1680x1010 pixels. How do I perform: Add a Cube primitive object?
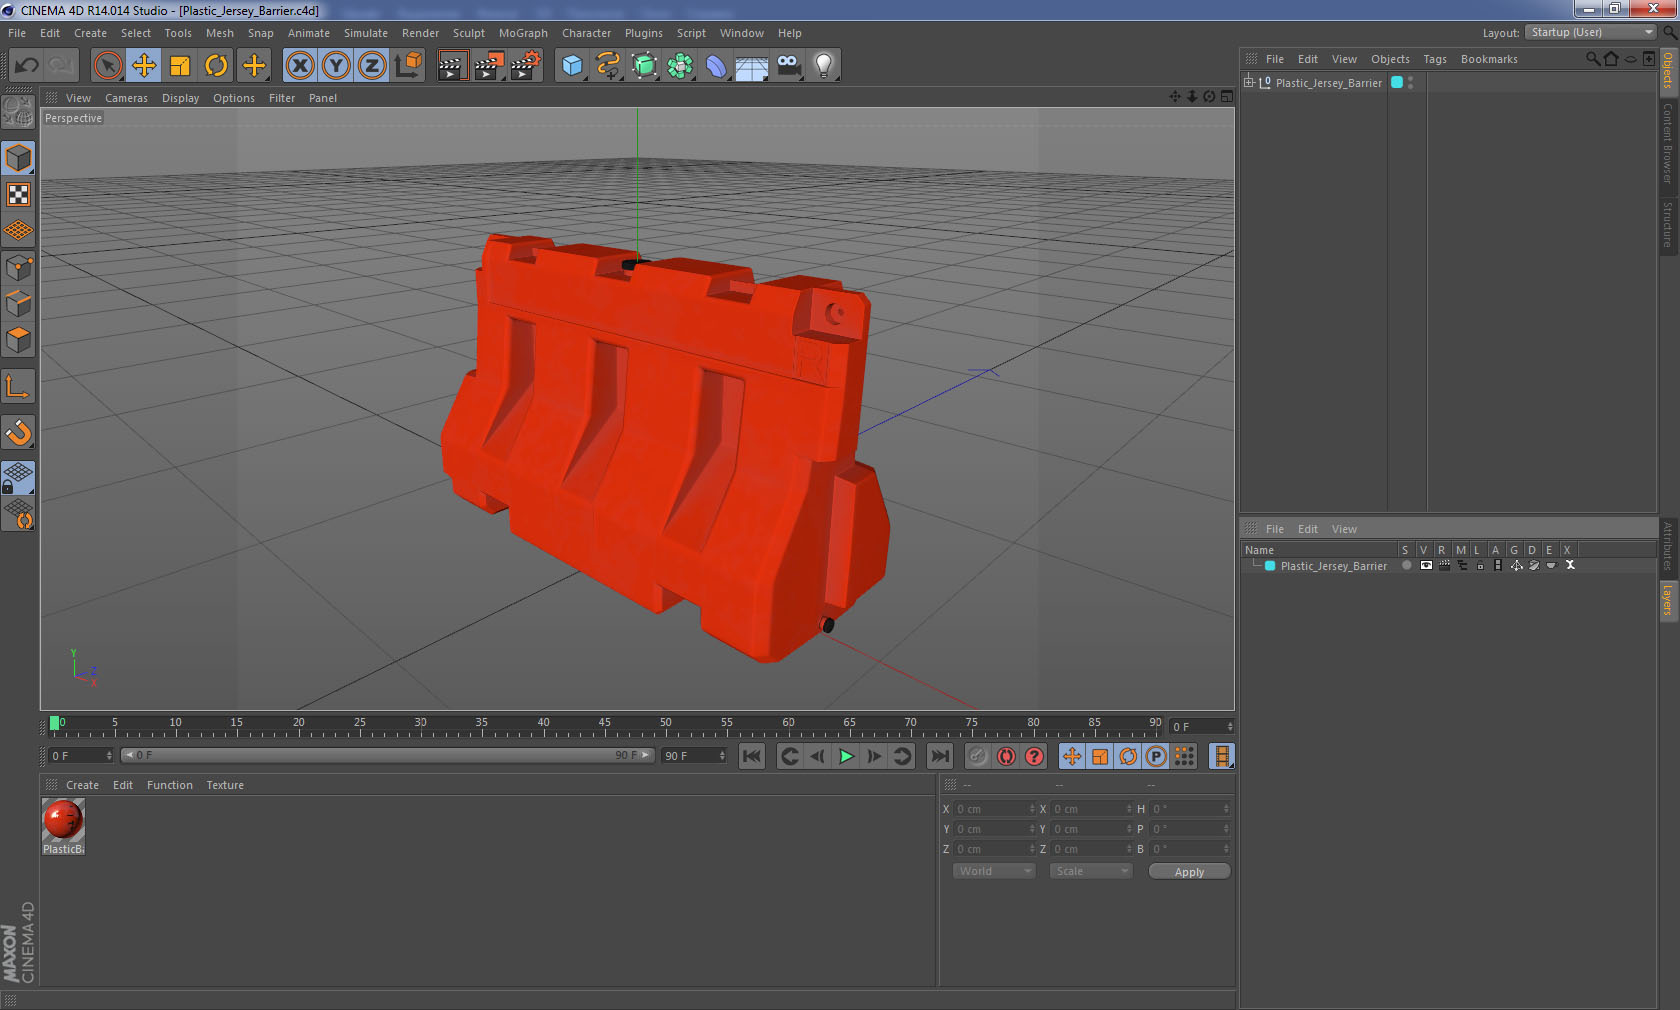coord(572,66)
